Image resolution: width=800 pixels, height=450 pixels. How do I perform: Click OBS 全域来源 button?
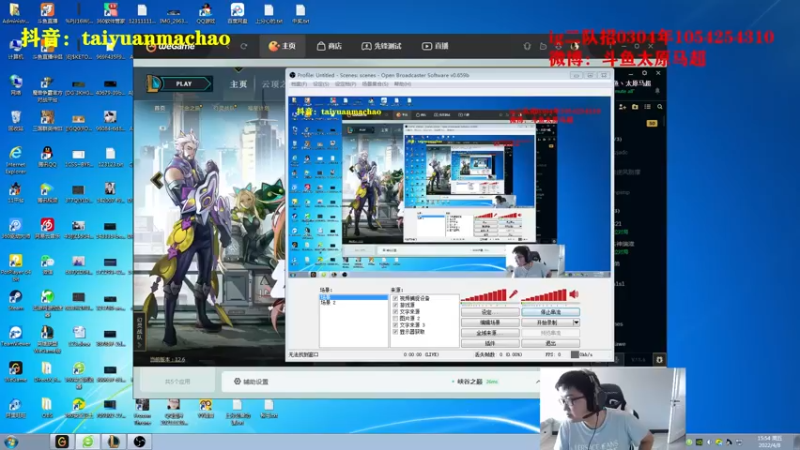click(x=490, y=333)
